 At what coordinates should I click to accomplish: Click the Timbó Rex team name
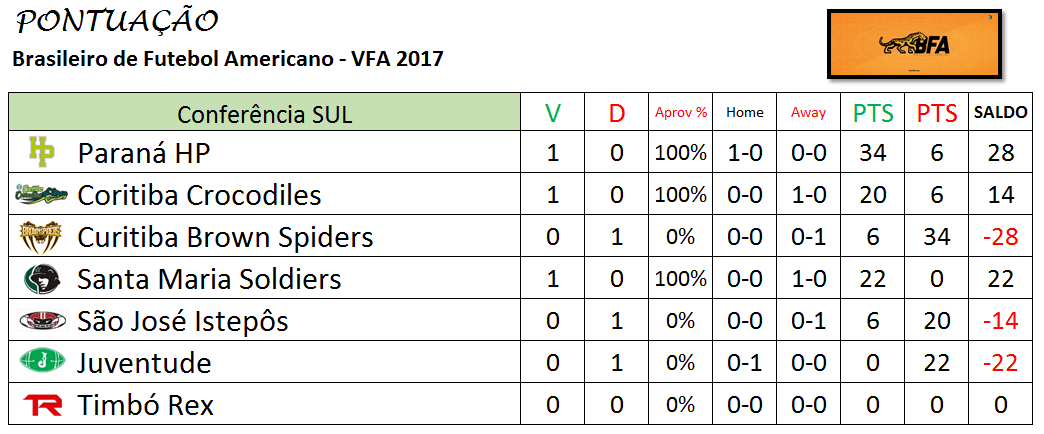pyautogui.click(x=145, y=405)
